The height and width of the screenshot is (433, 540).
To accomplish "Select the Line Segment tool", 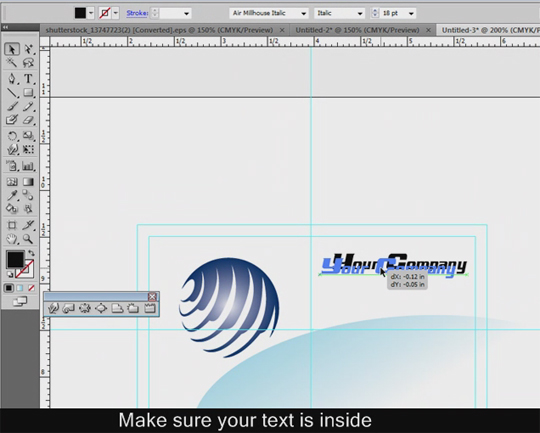I will click(12, 93).
